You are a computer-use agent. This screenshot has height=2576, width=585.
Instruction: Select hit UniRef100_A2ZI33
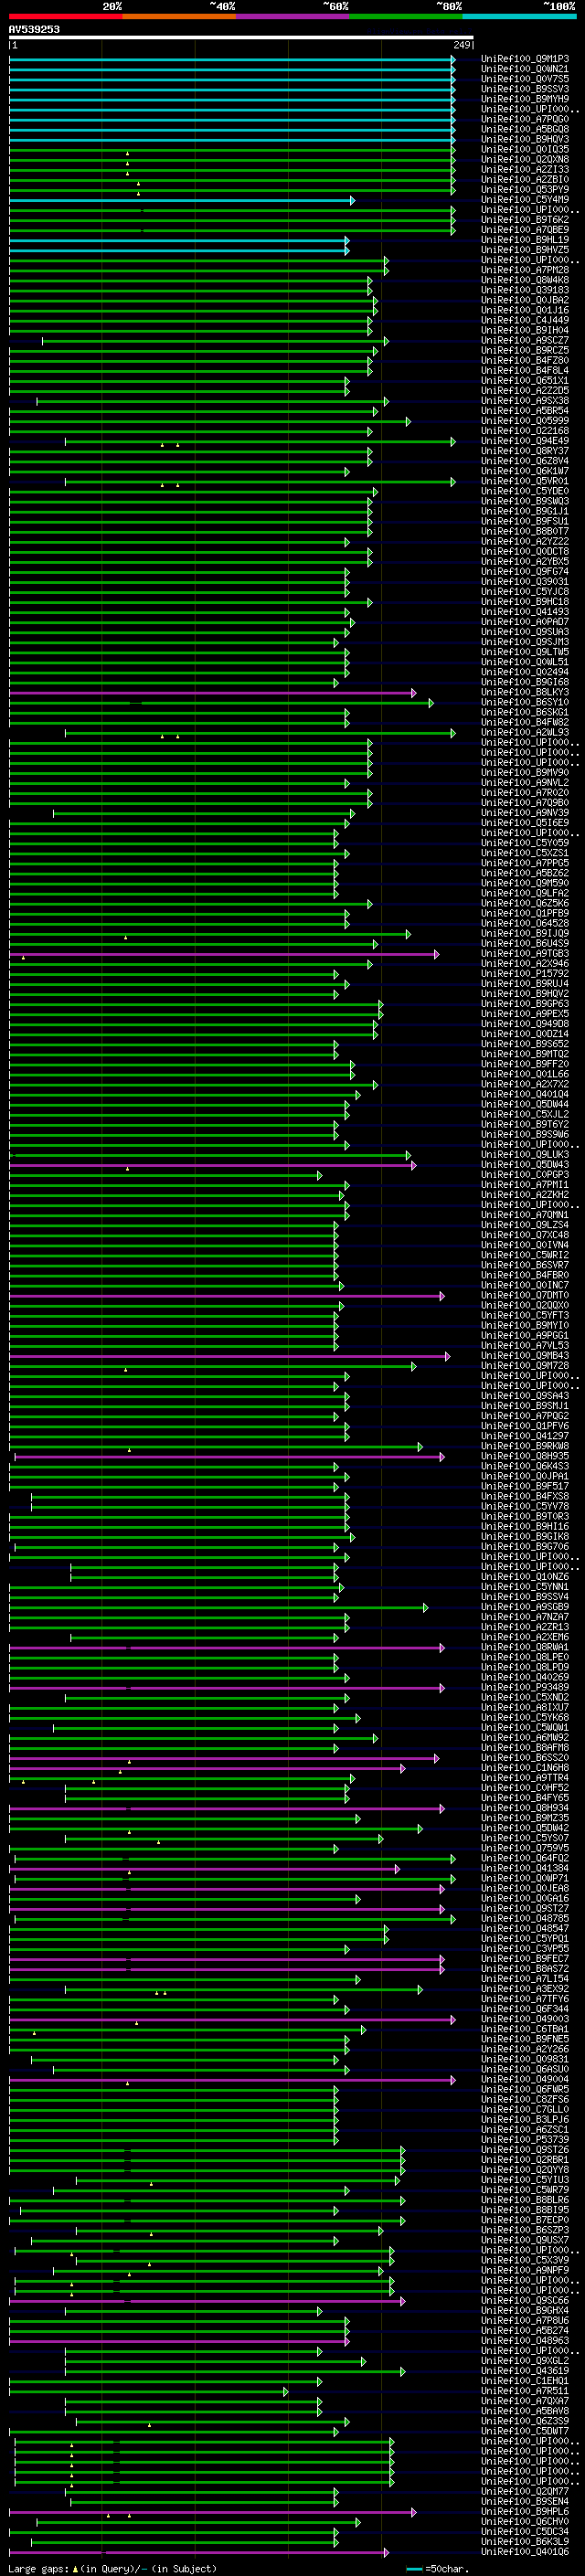[x=525, y=170]
